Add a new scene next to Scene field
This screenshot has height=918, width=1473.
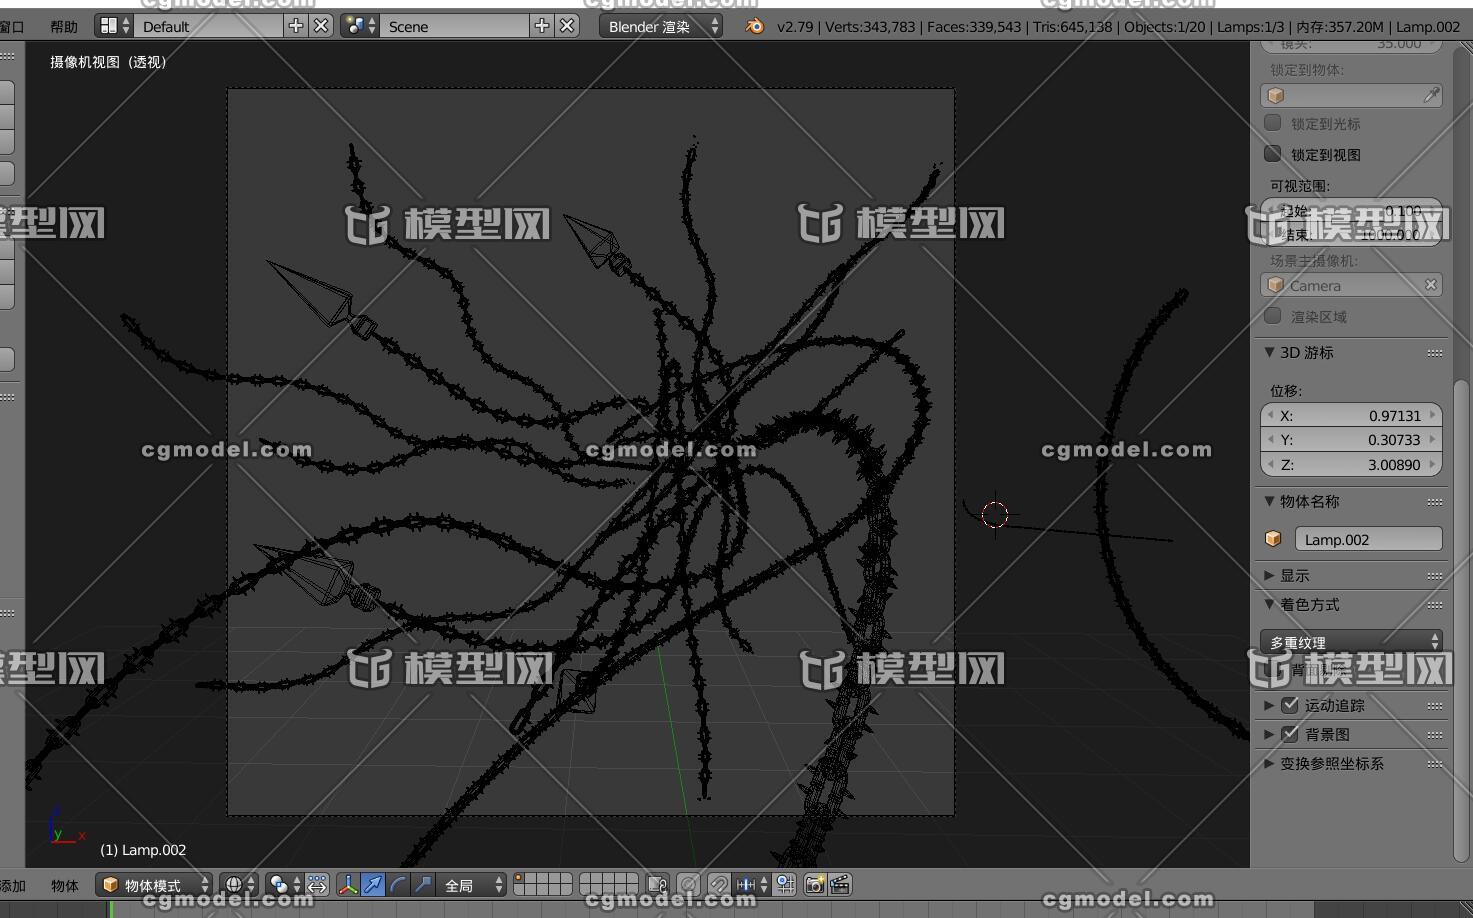point(542,26)
